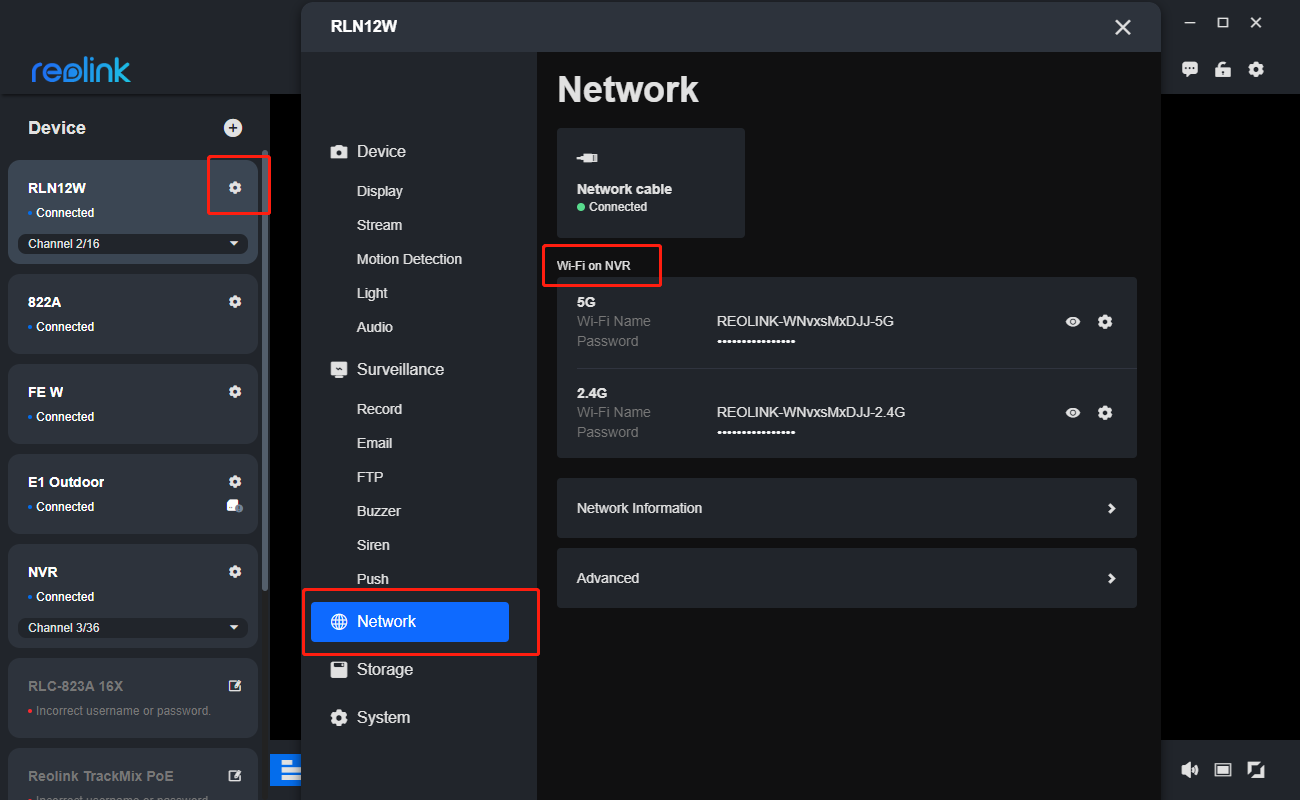Open the app settings gear in top bar
This screenshot has width=1300, height=800.
tap(1256, 69)
